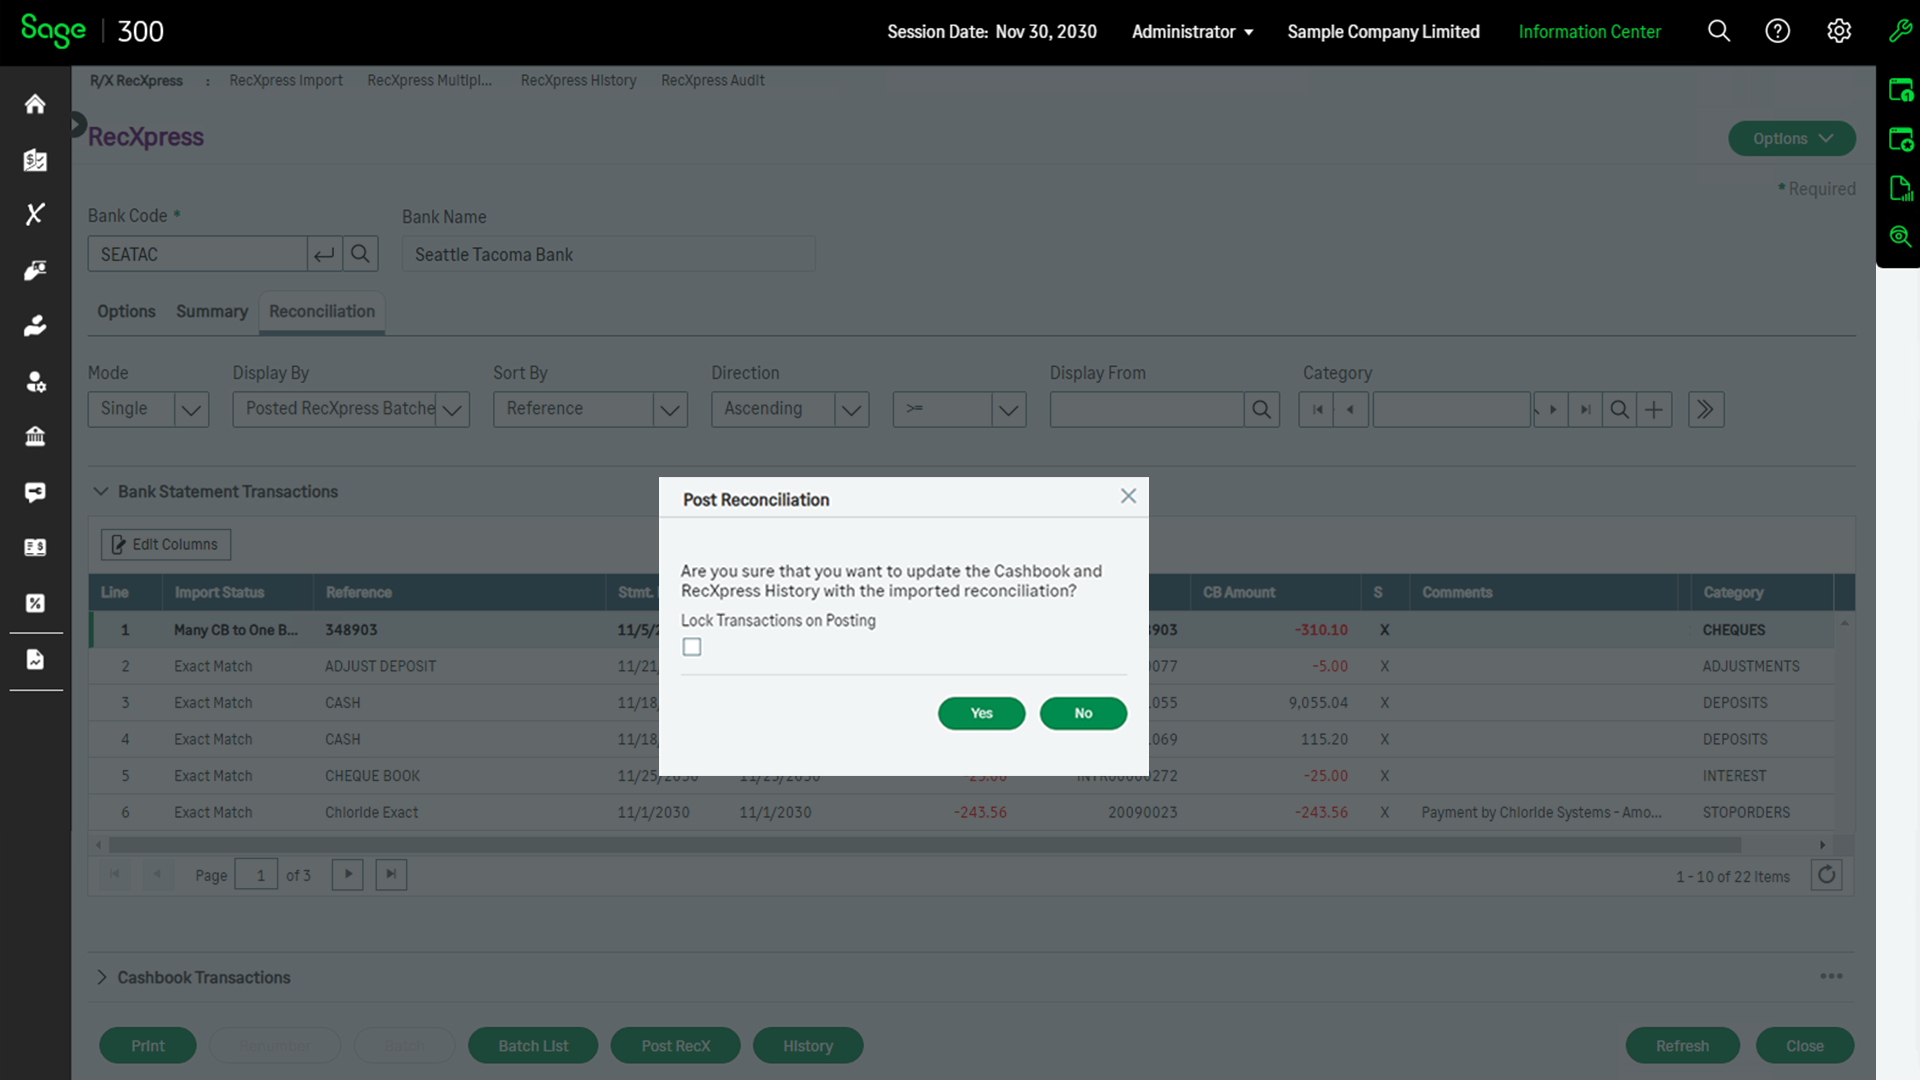
Task: Confirm posting with the Yes button
Action: (x=981, y=713)
